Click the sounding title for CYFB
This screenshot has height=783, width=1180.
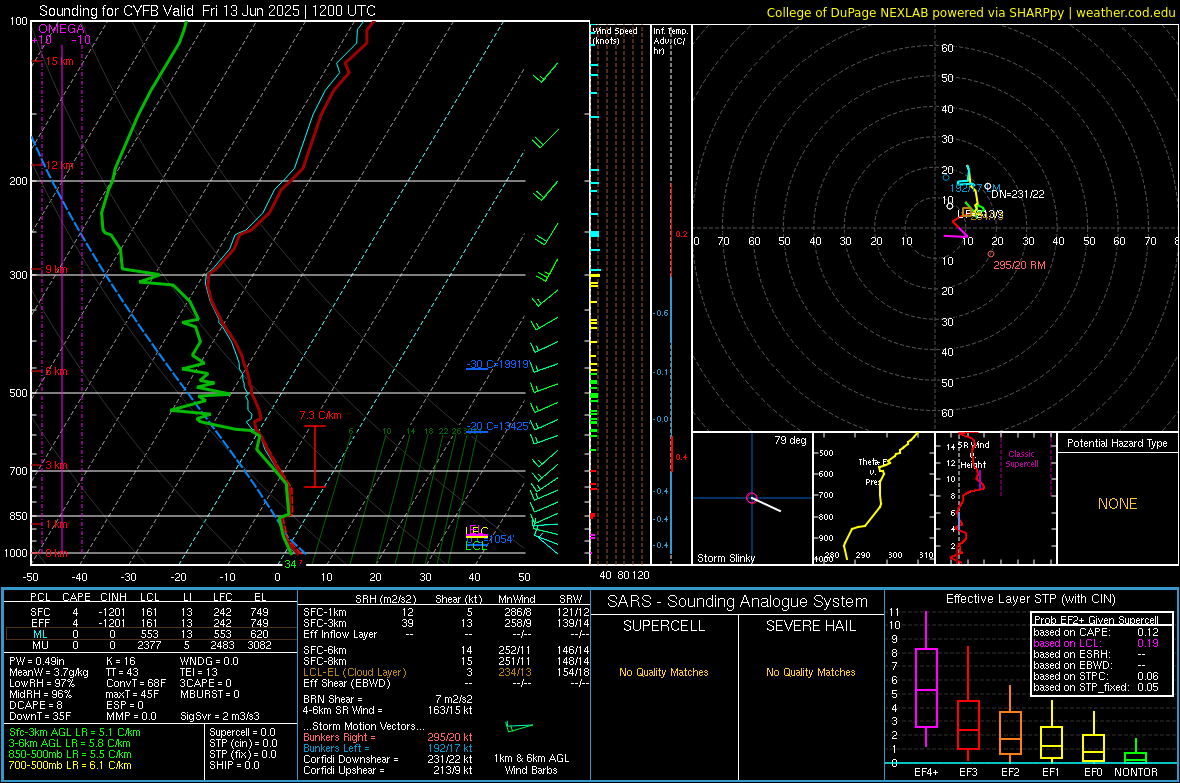coord(207,11)
